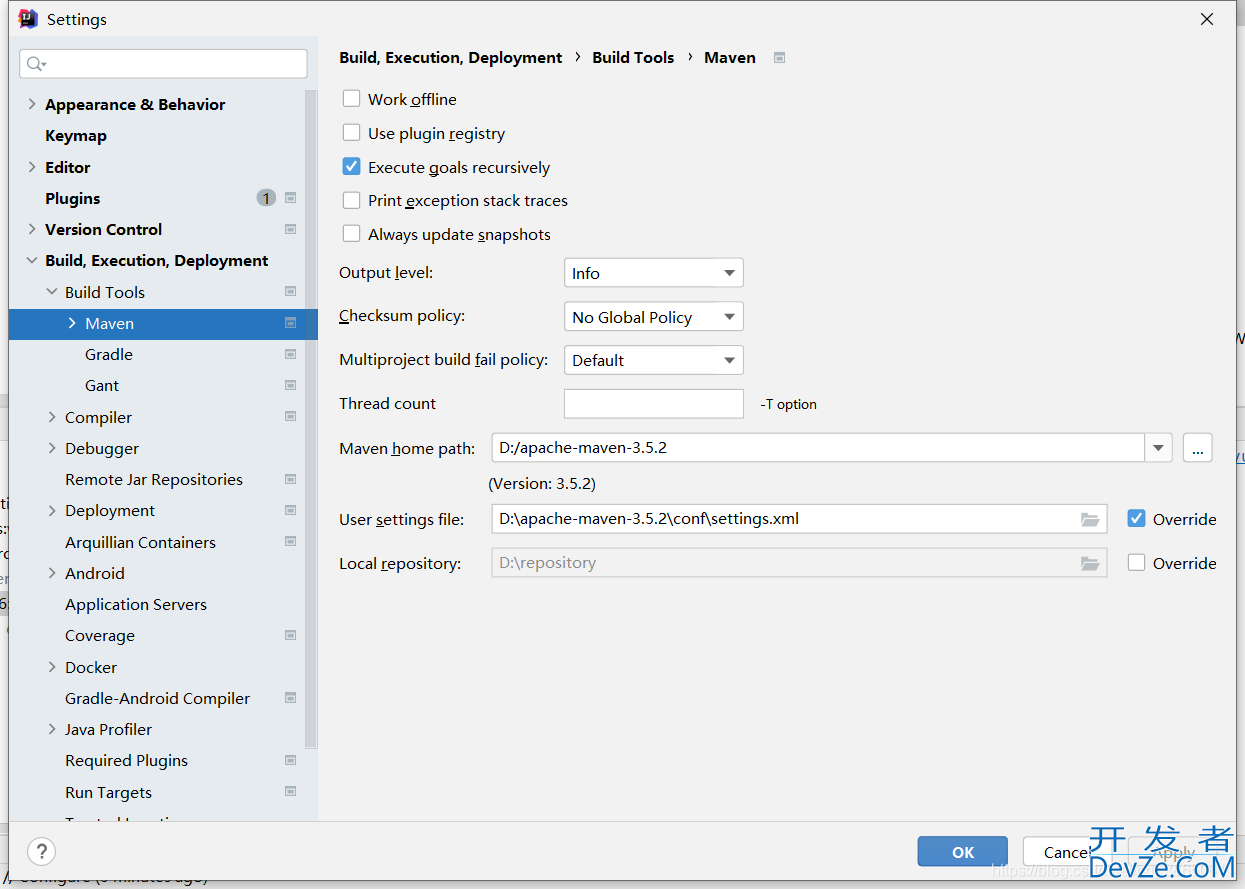Click the settings tree vertical scrollbar

pos(311,418)
